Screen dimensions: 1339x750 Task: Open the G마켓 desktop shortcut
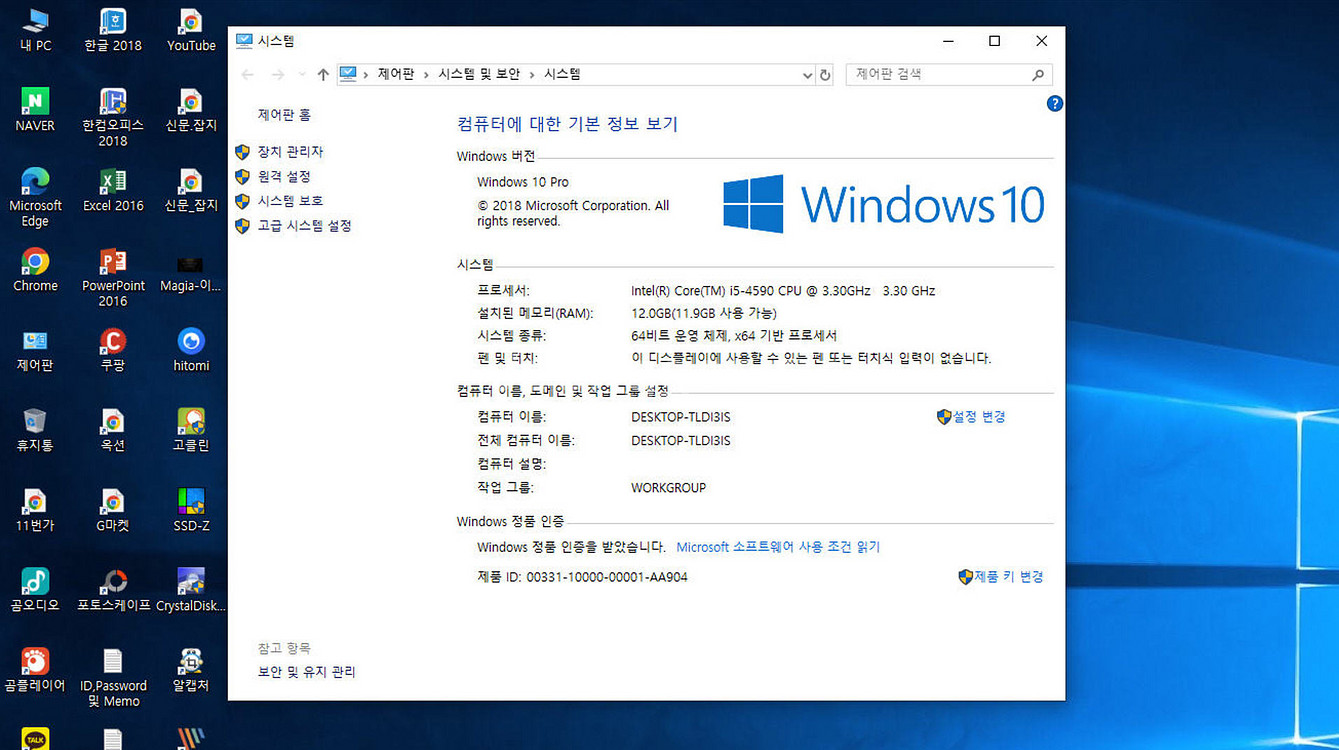(113, 509)
